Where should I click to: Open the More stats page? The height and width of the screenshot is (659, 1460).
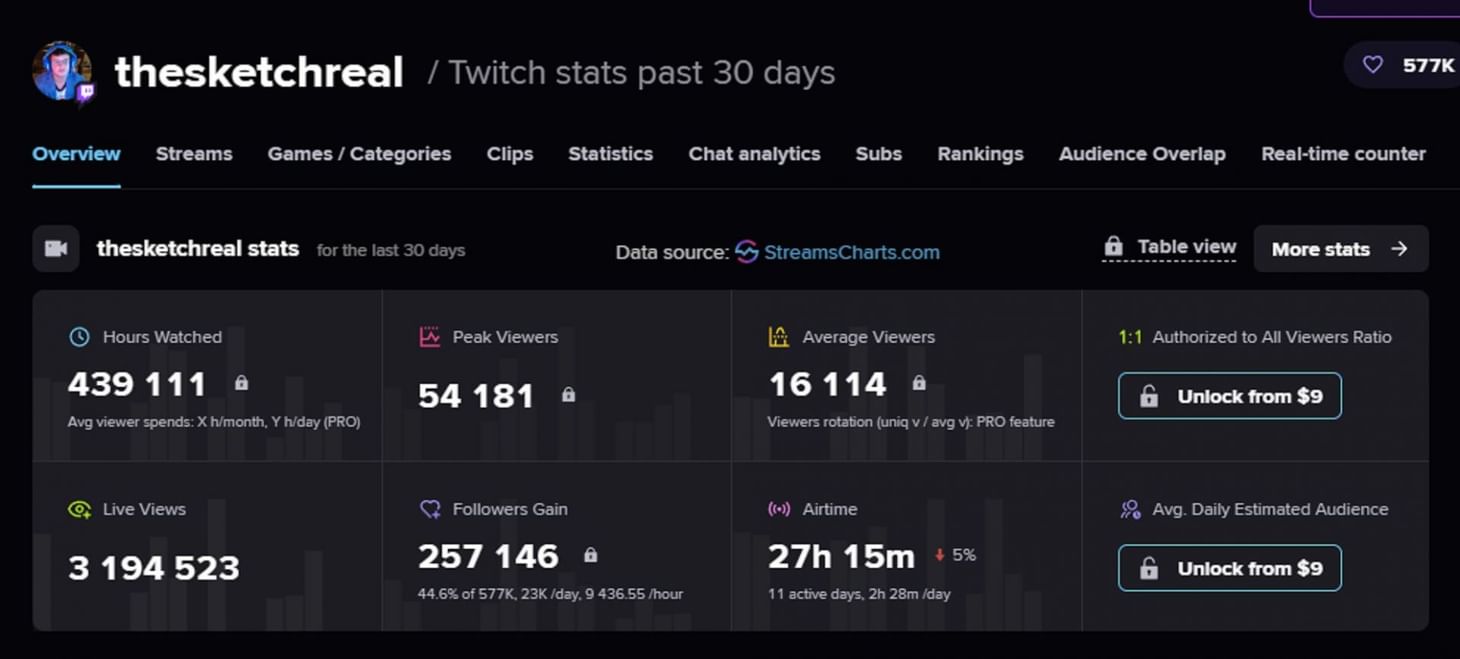click(x=1340, y=249)
